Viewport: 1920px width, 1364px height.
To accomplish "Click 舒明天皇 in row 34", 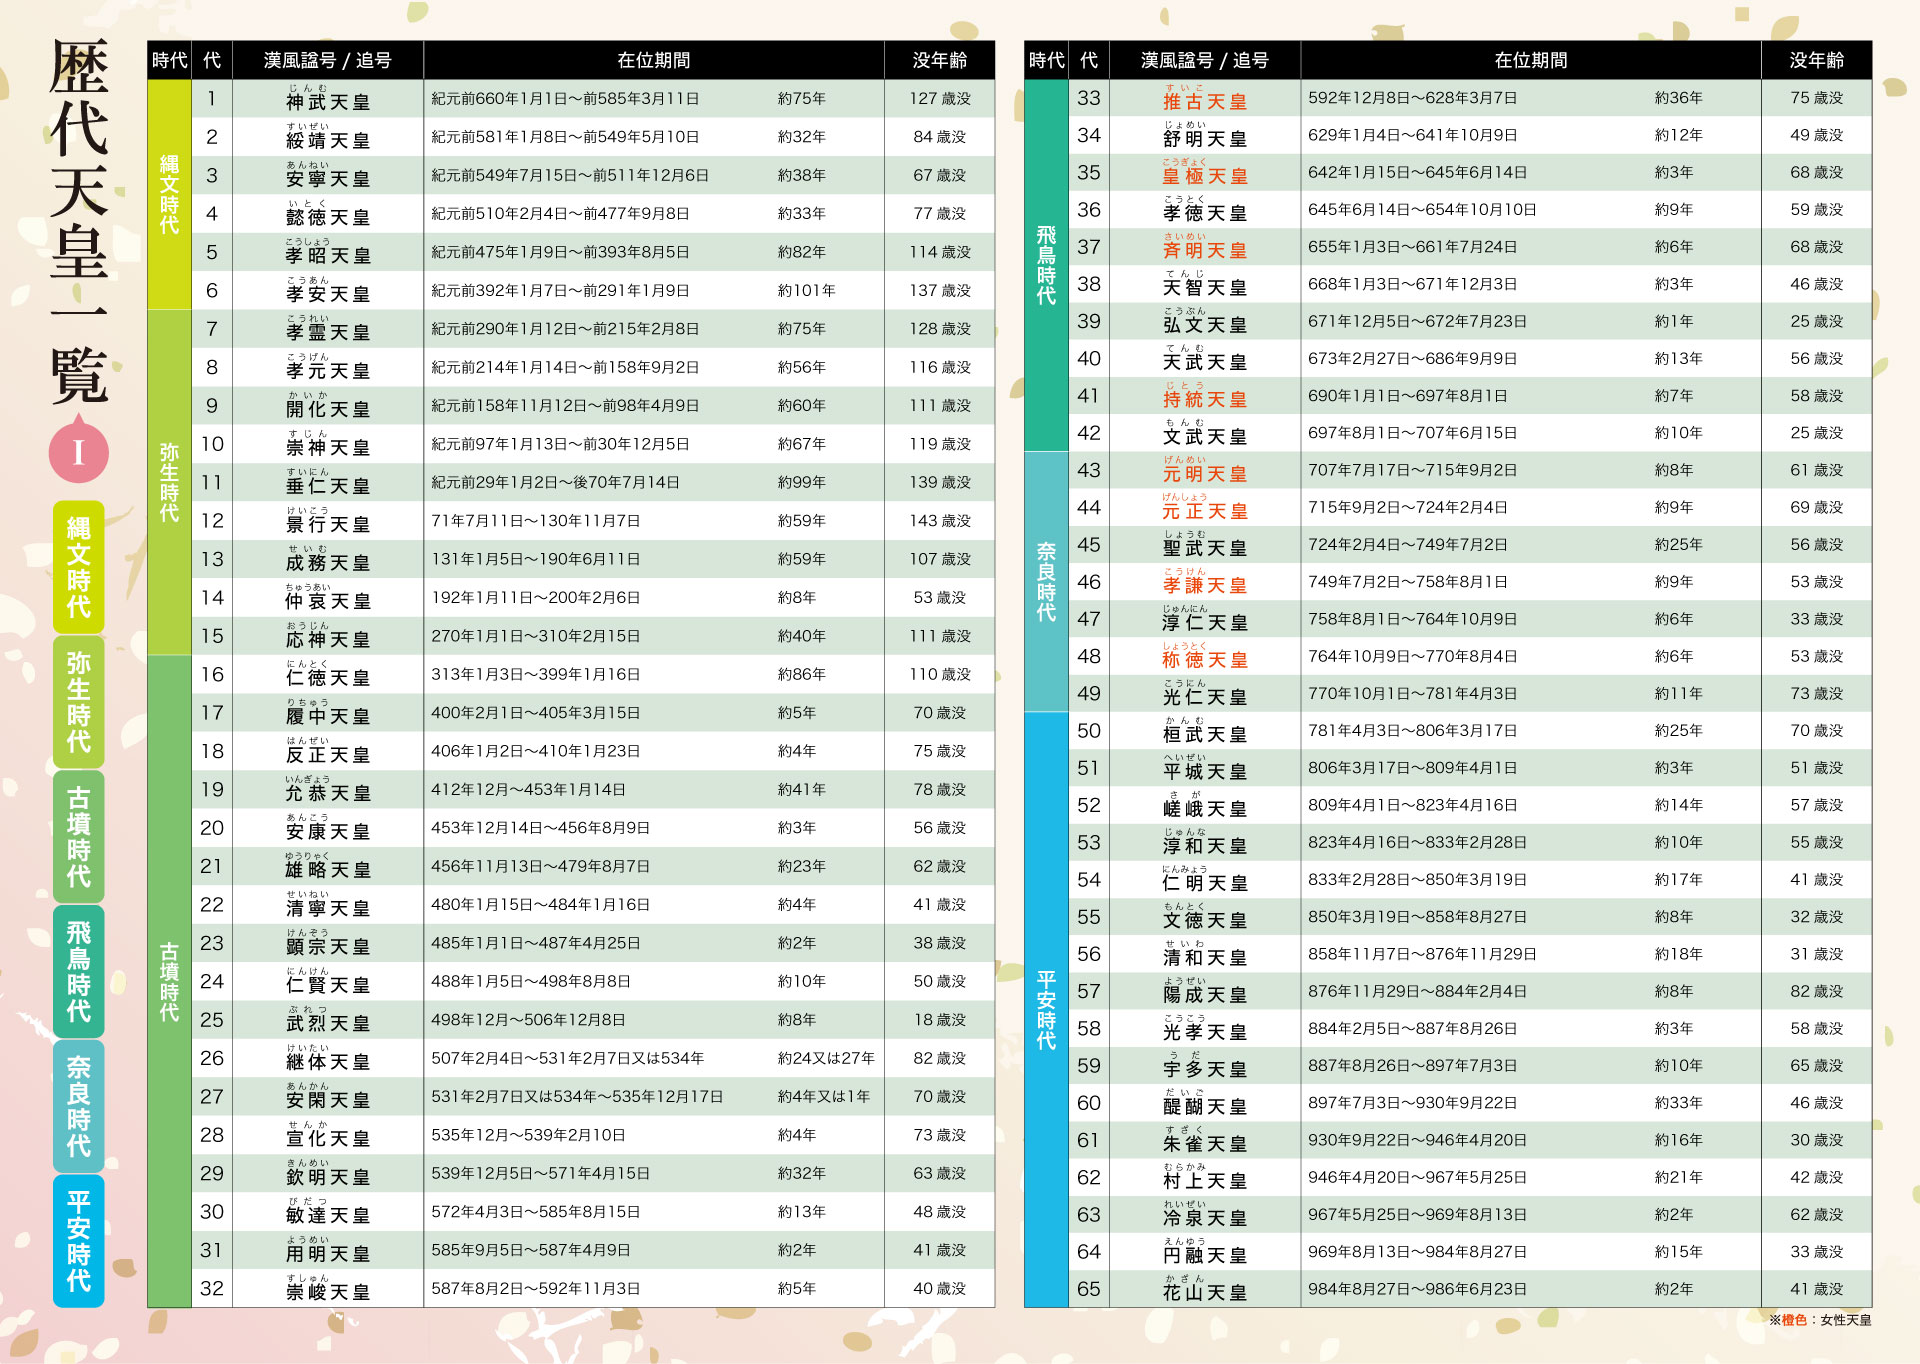I will (x=1205, y=139).
